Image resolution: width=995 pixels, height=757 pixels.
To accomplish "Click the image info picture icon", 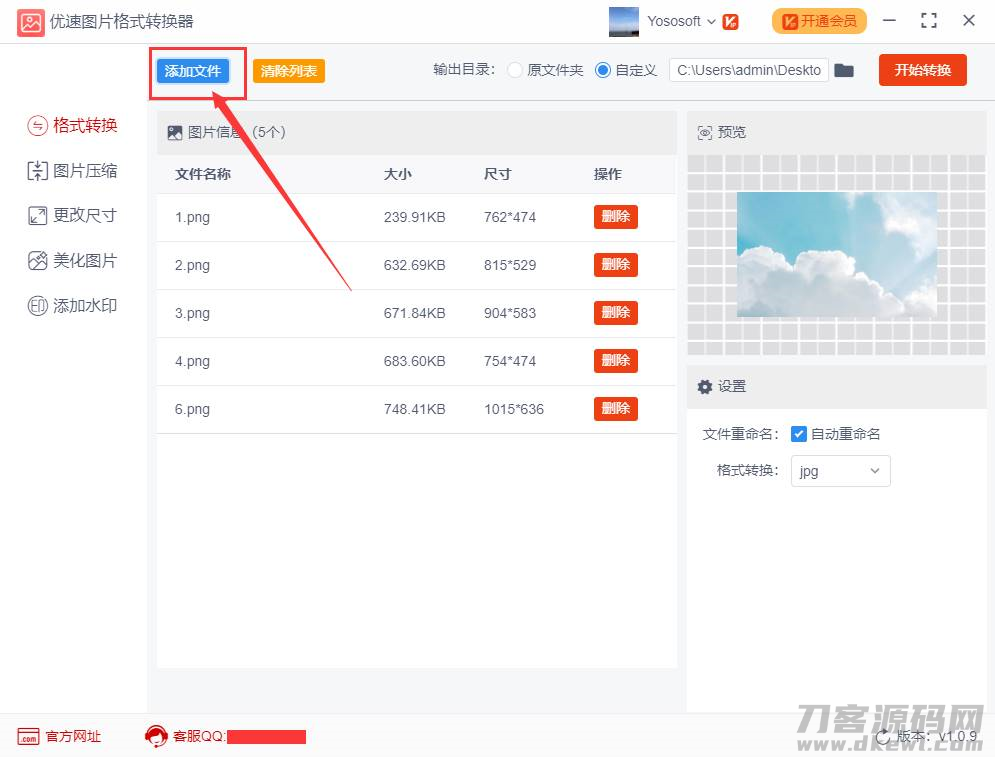I will pyautogui.click(x=175, y=133).
